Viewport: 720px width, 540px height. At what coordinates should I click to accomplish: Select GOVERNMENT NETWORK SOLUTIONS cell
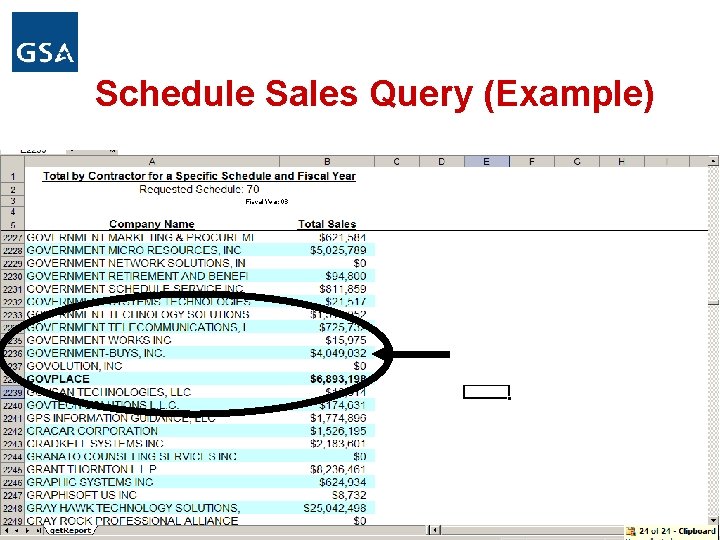[152, 263]
